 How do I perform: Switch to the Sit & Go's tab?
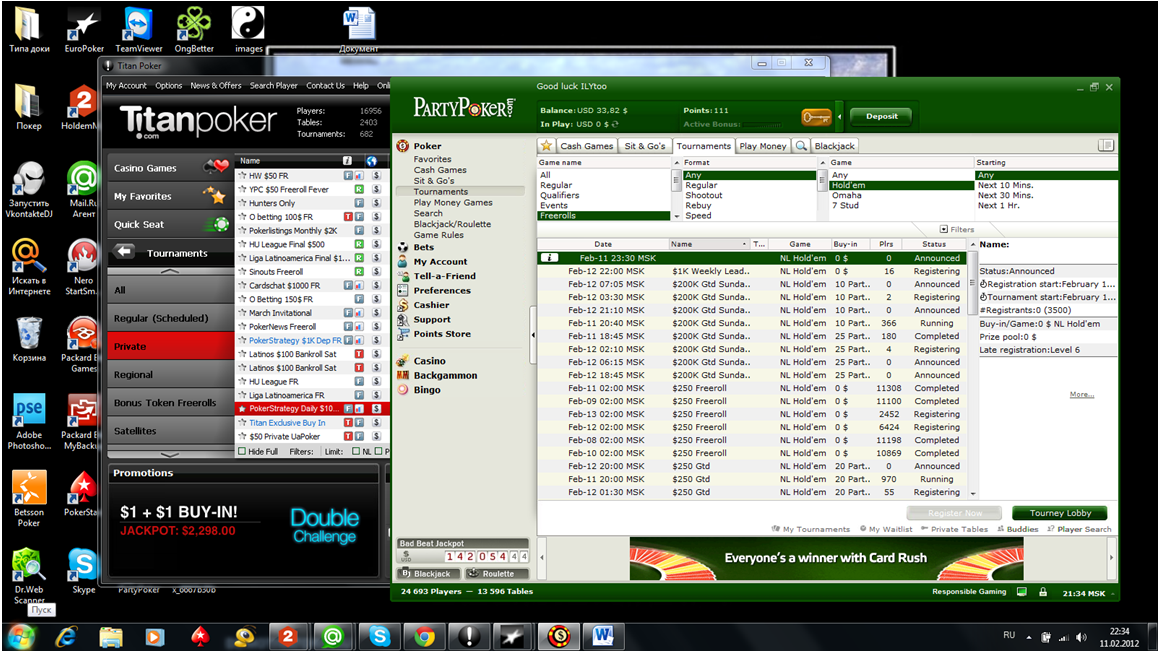[644, 146]
